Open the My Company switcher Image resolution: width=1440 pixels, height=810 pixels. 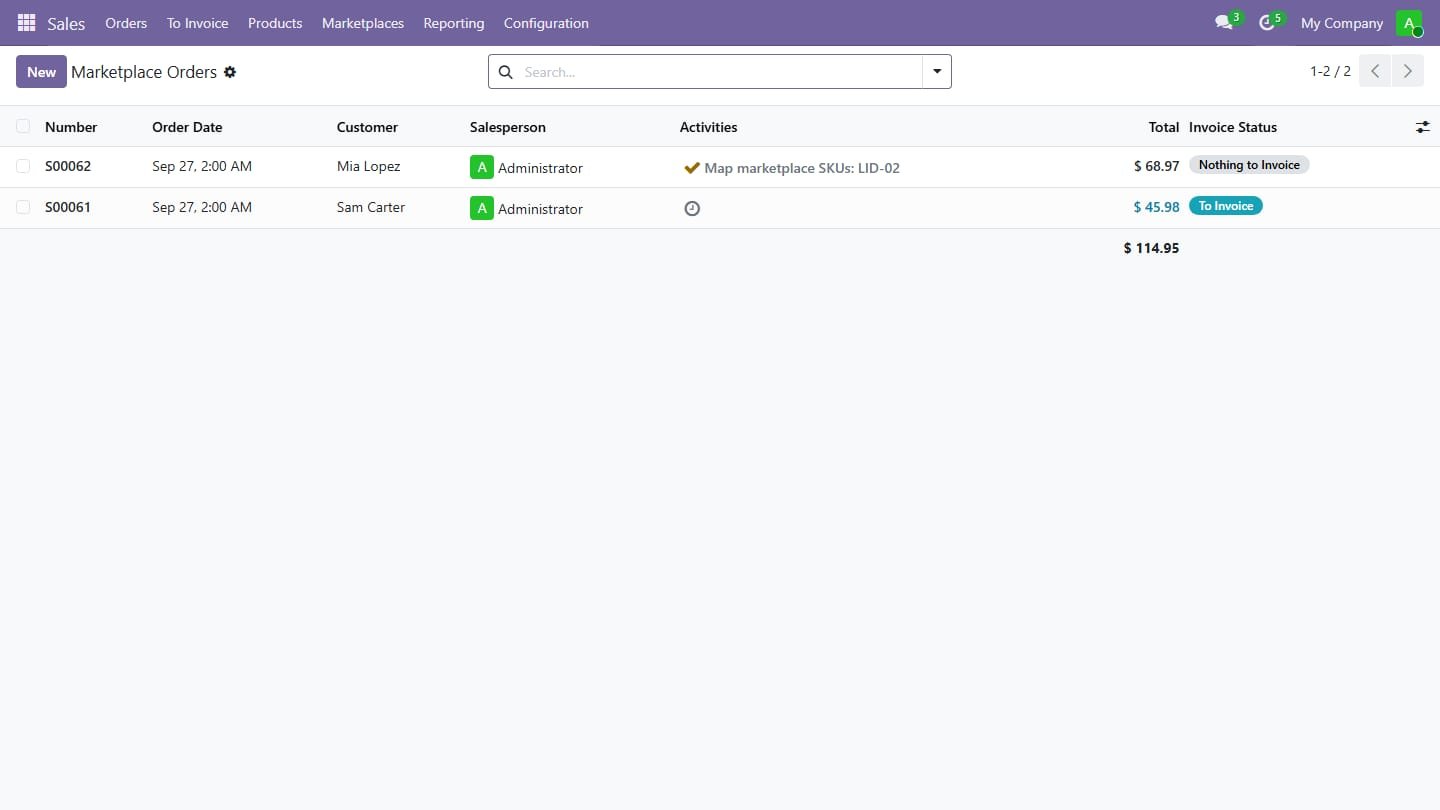click(1342, 23)
